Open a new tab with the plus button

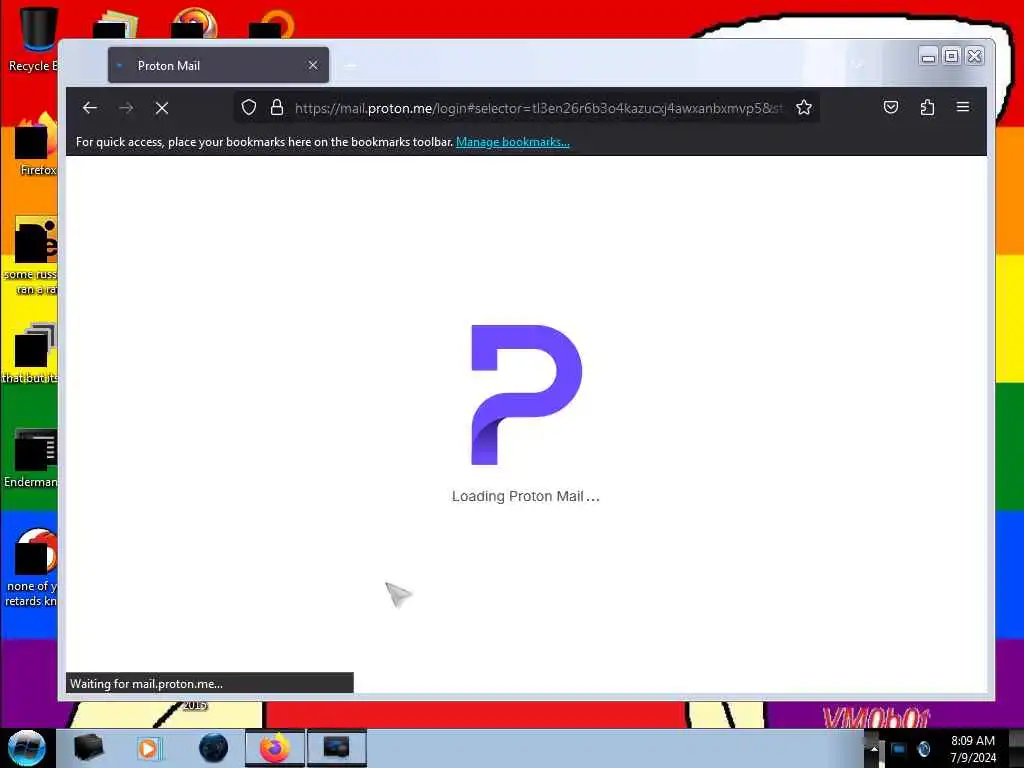[350, 65]
